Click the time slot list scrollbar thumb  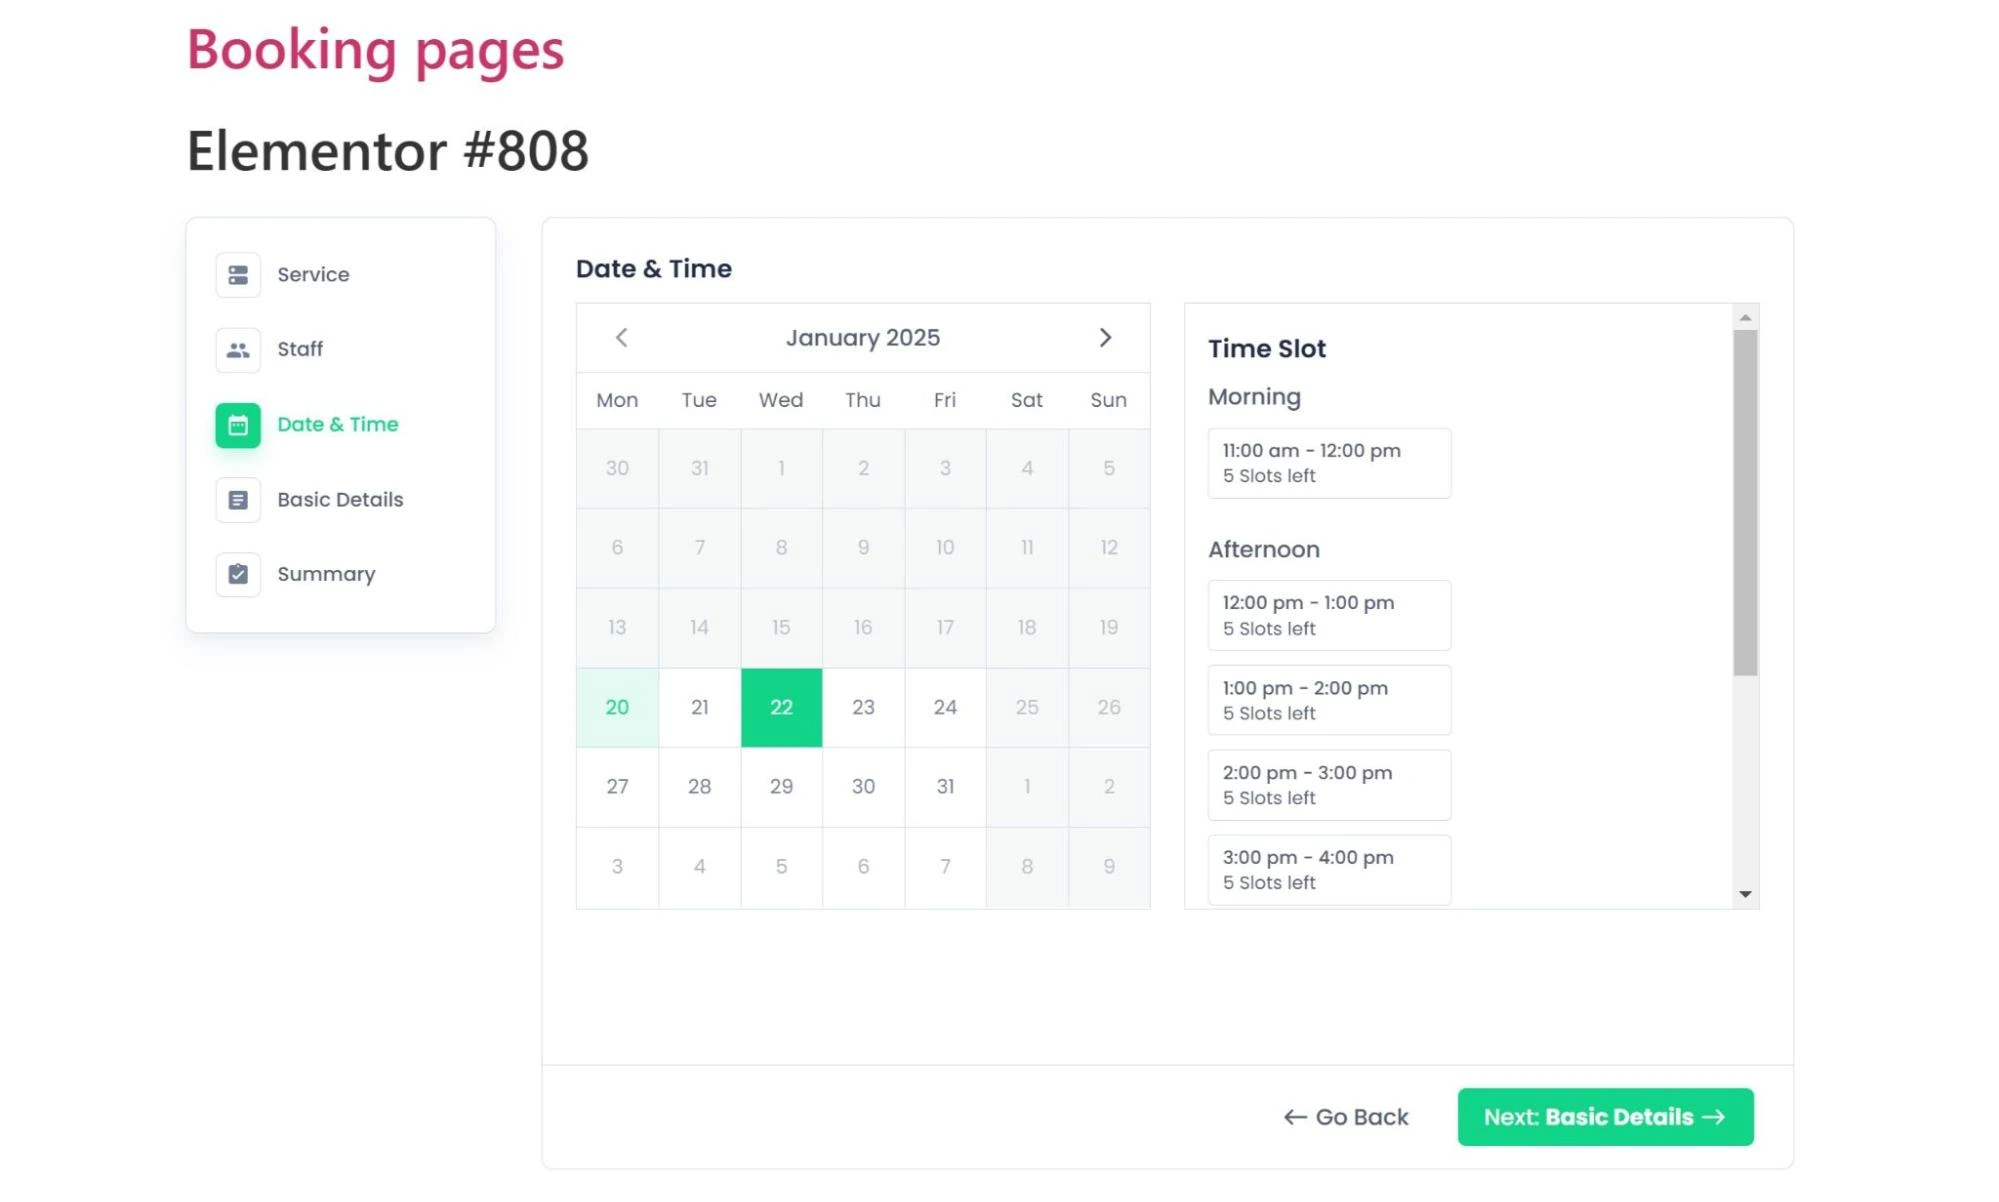coord(1745,503)
